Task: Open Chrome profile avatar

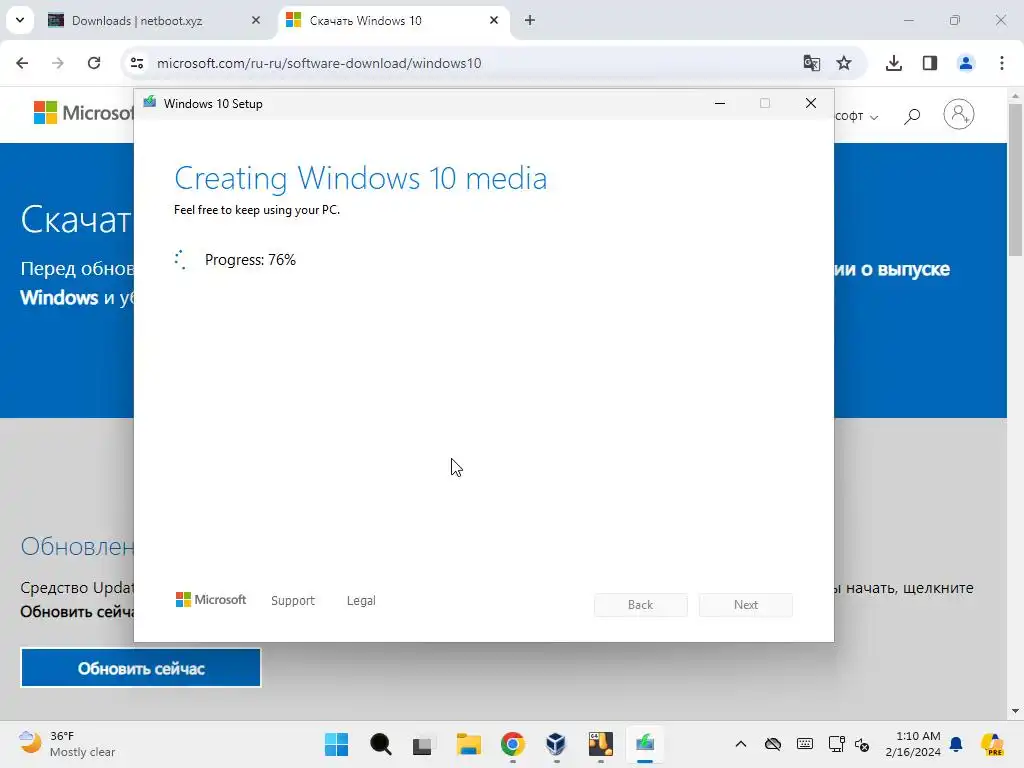Action: point(966,63)
